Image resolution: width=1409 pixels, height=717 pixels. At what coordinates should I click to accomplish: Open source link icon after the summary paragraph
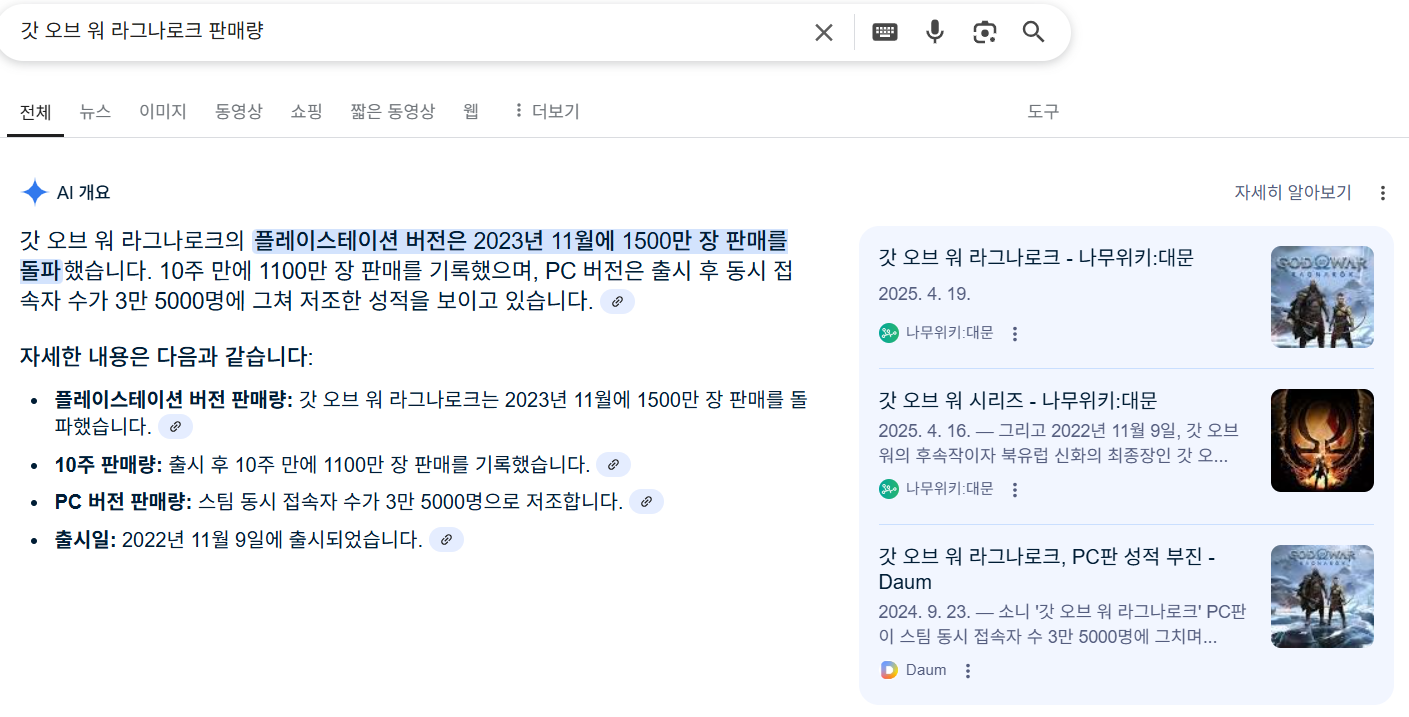pyautogui.click(x=618, y=301)
